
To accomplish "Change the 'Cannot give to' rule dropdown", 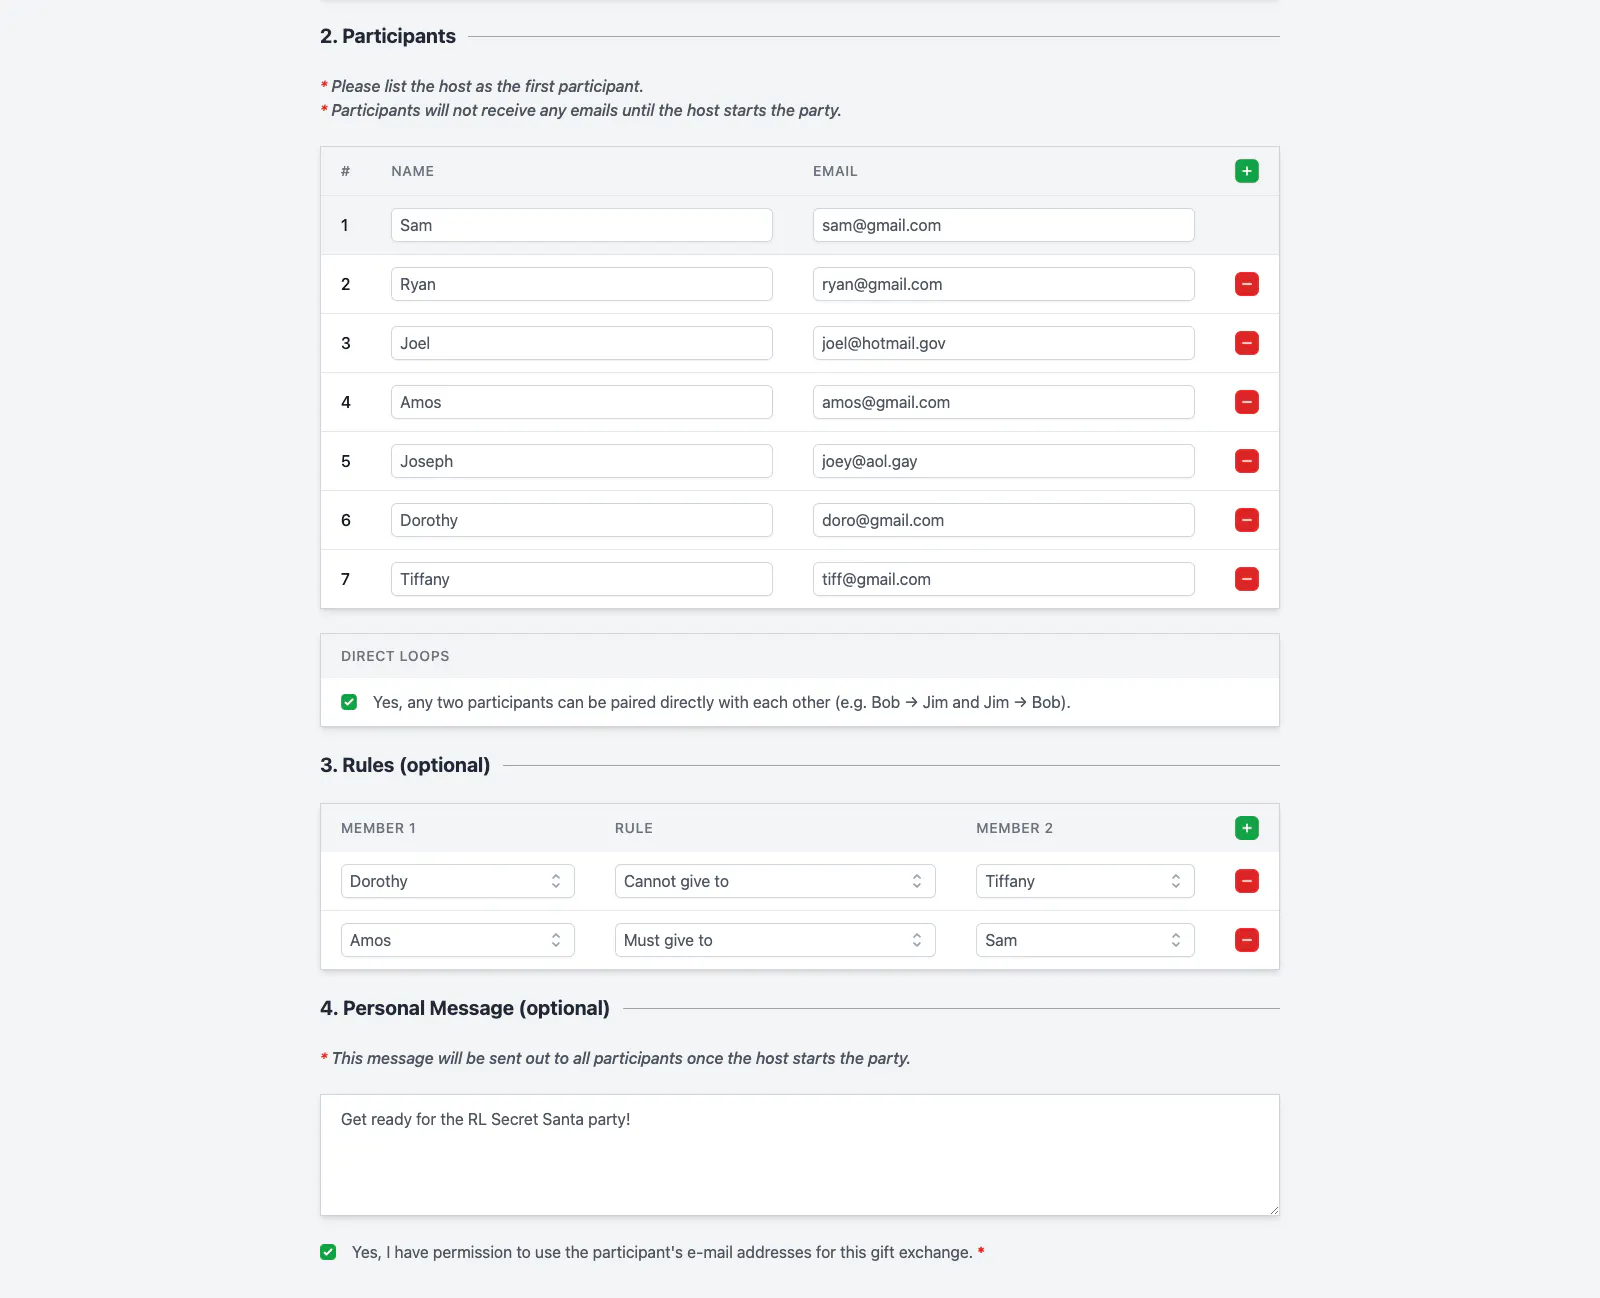I will (x=774, y=881).
